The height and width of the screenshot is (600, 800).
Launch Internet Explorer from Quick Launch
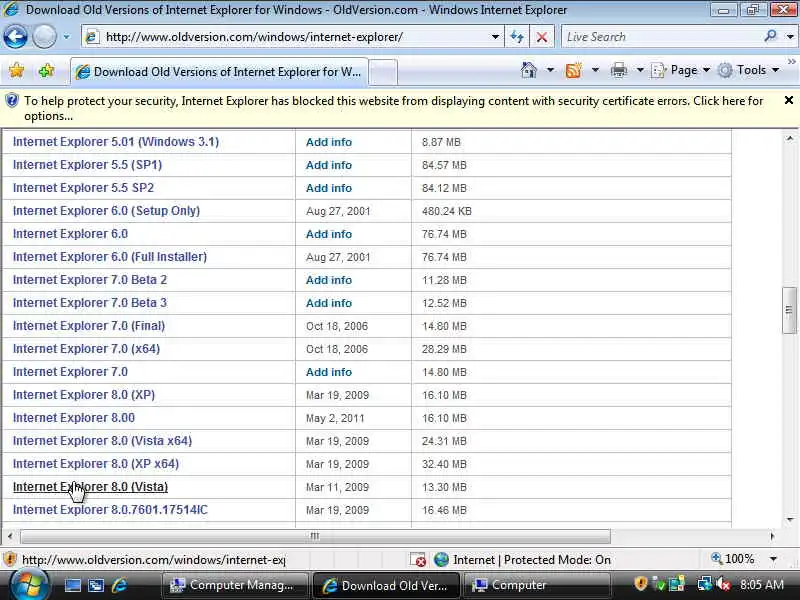pyautogui.click(x=119, y=585)
